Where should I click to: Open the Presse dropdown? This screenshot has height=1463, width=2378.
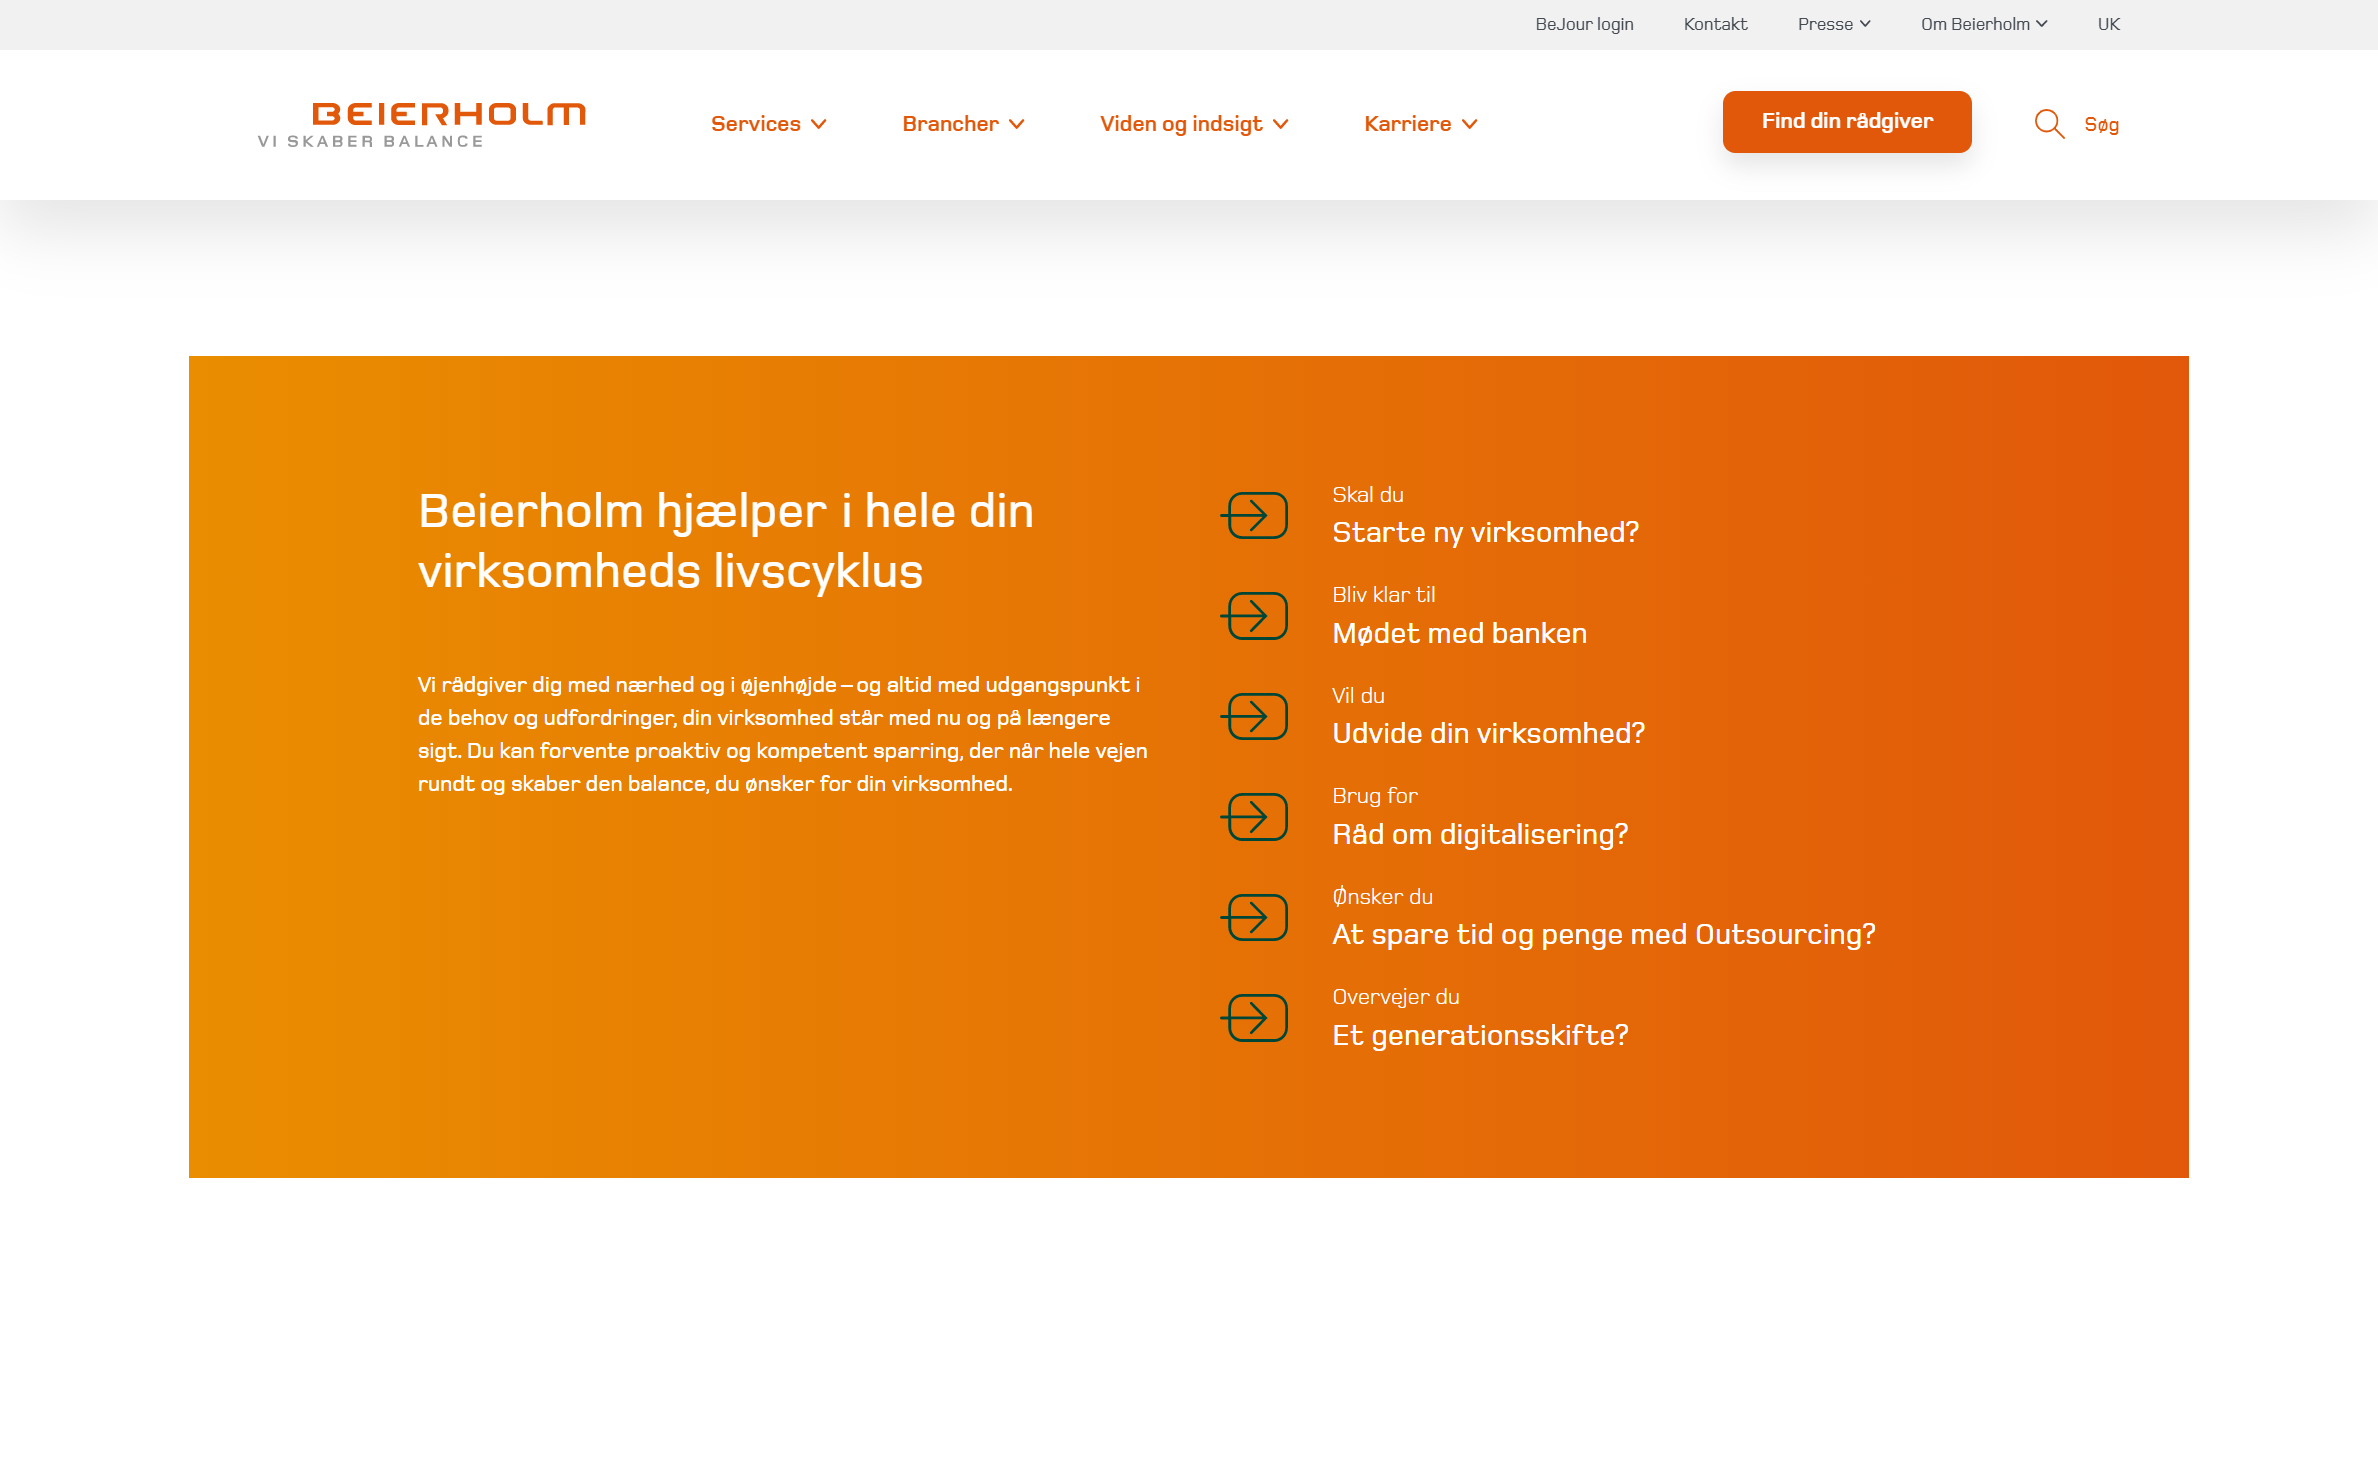[1833, 24]
